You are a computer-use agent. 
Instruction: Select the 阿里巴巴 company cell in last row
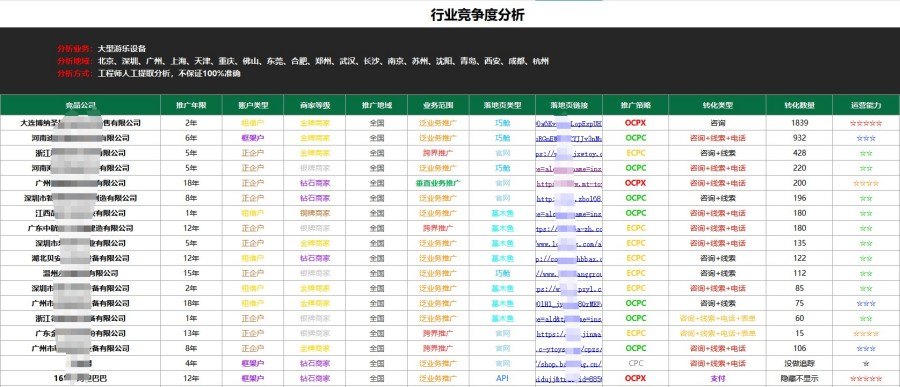point(80,378)
